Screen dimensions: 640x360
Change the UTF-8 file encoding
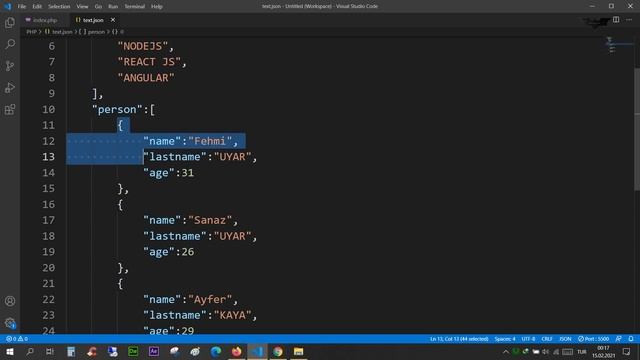tap(528, 339)
